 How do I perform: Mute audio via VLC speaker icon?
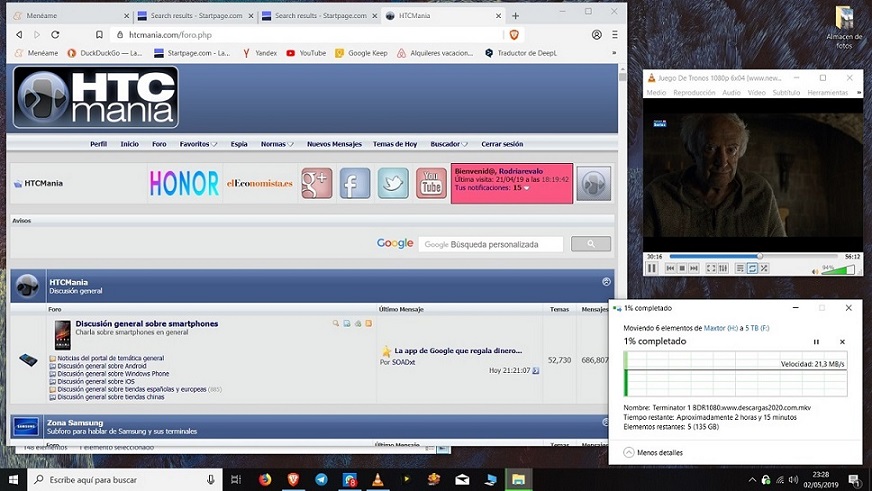[815, 271]
